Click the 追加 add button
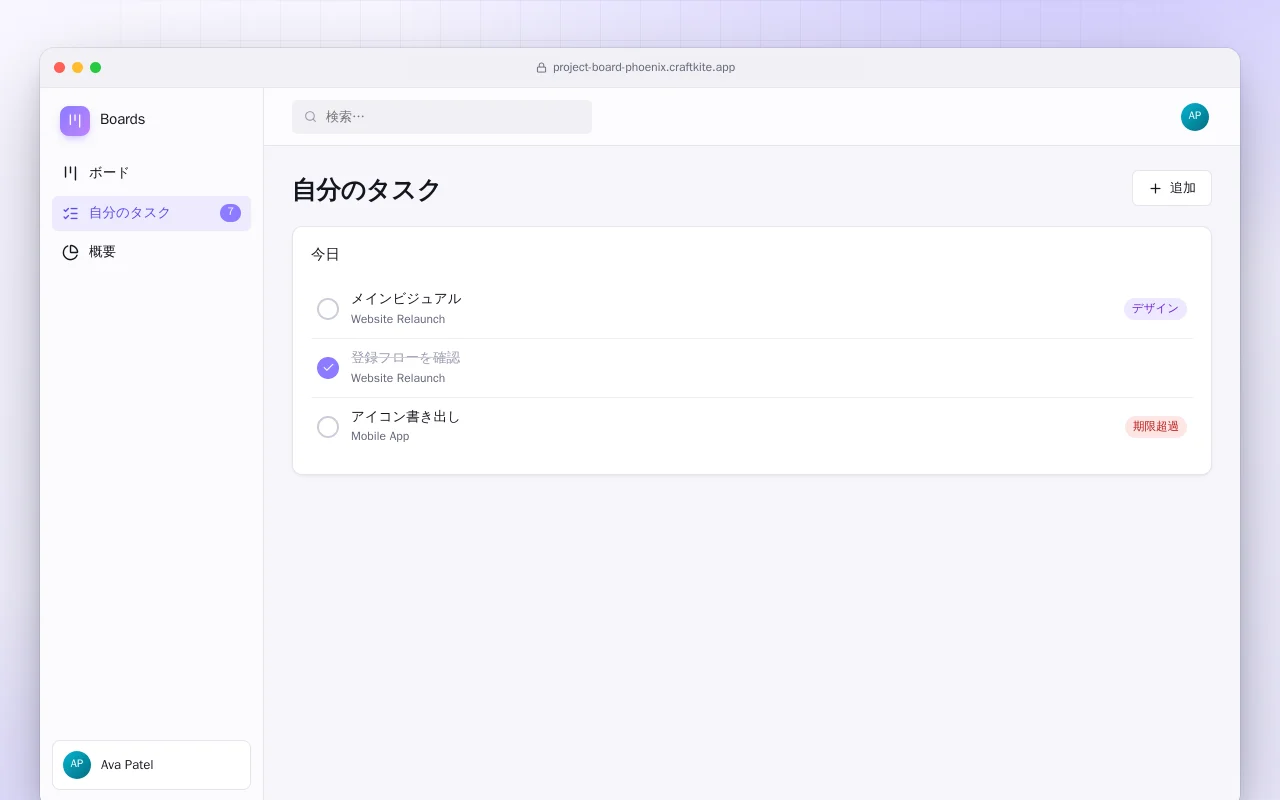The image size is (1280, 800). click(1172, 188)
